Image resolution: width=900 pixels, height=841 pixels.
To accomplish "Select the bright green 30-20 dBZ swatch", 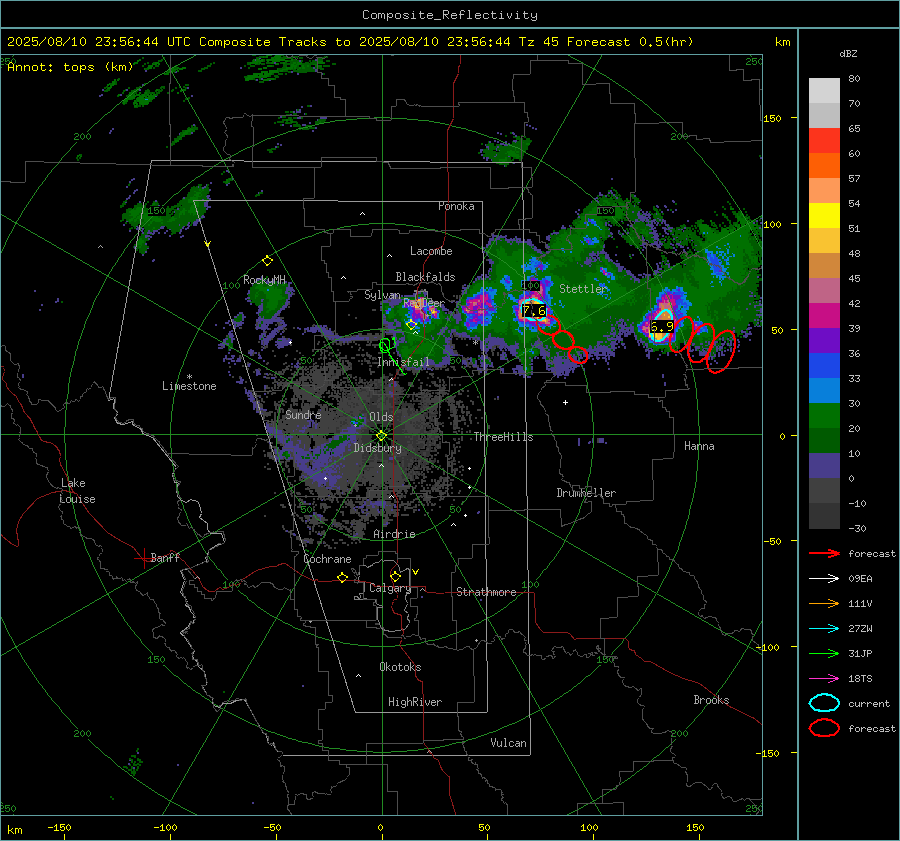I will pos(824,416).
